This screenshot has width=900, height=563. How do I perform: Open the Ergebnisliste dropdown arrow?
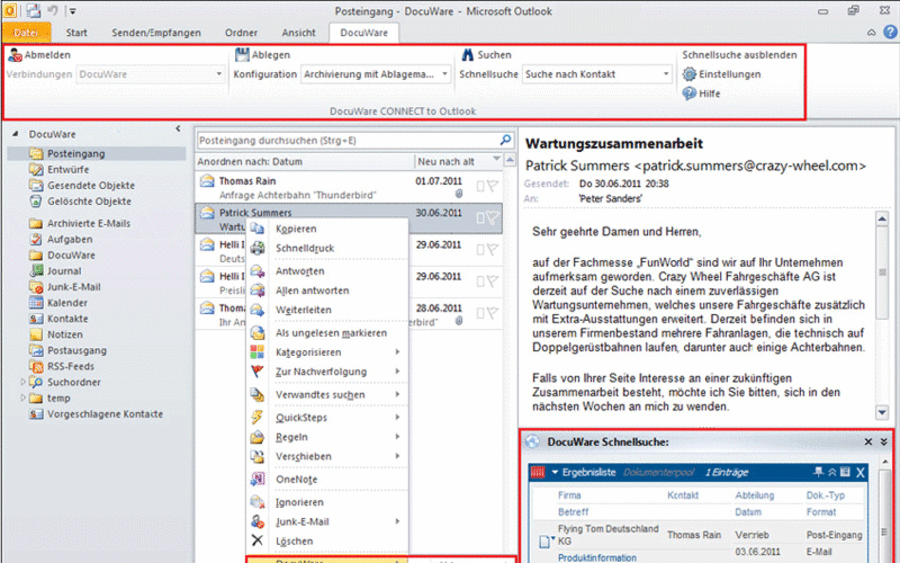555,472
